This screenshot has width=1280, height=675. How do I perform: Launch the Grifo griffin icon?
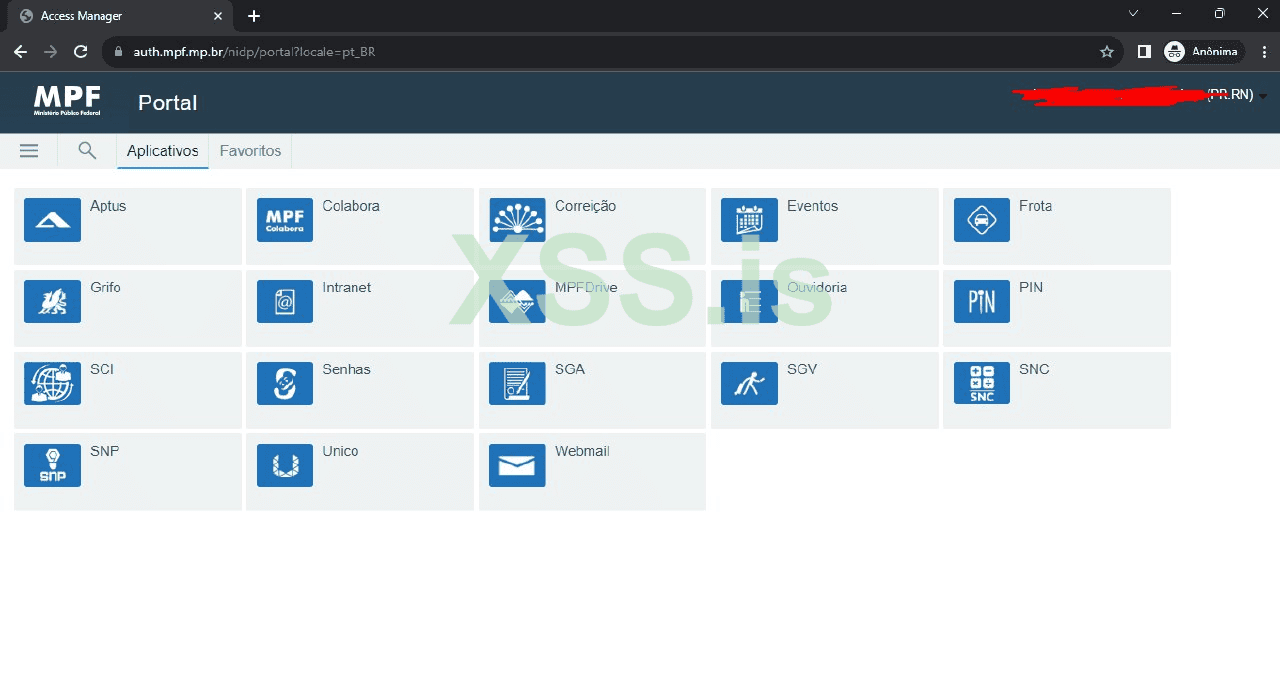[52, 301]
